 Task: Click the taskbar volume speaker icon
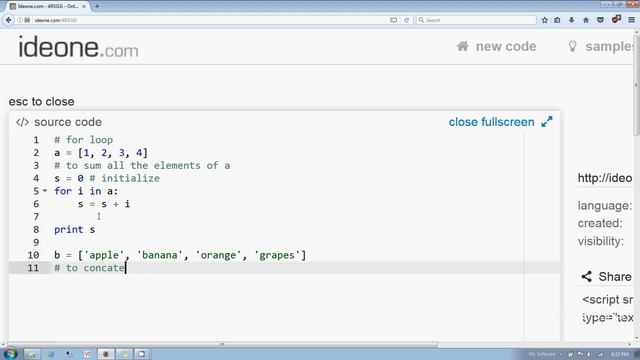coord(589,354)
